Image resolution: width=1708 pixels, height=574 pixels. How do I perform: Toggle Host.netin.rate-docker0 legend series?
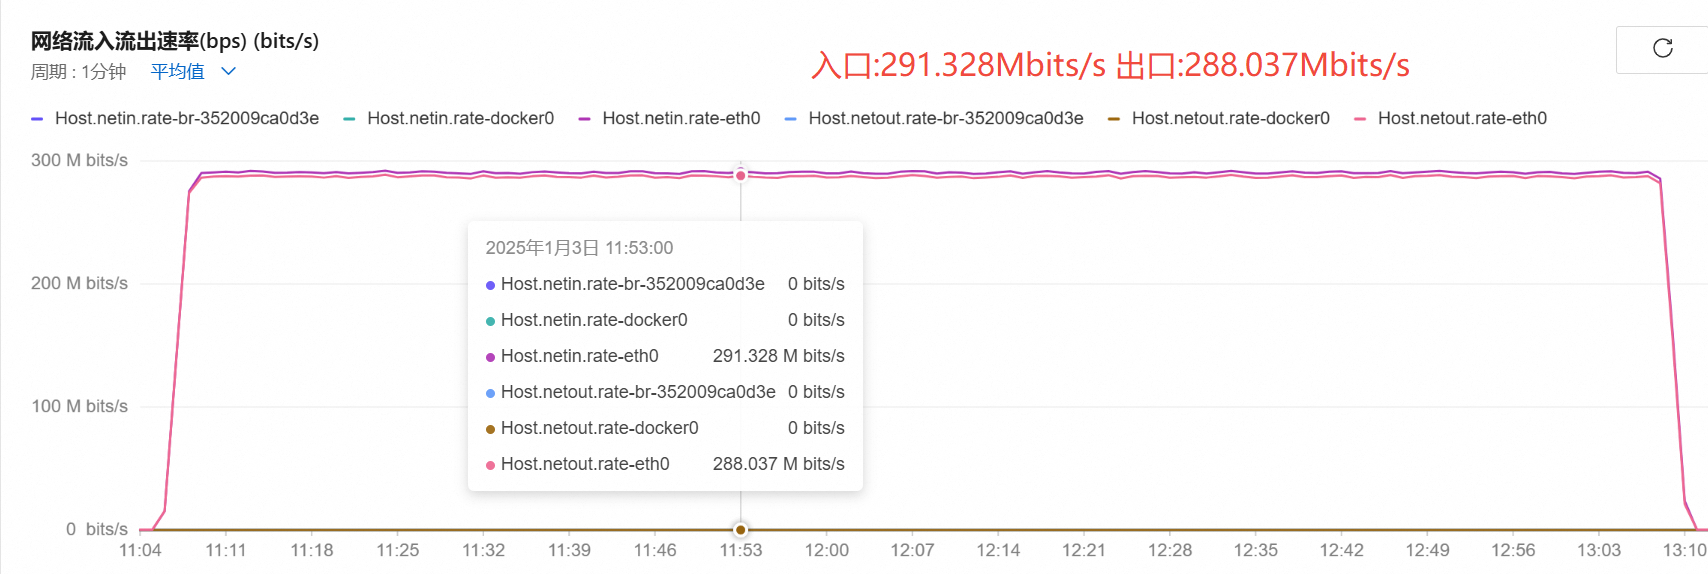tap(448, 118)
